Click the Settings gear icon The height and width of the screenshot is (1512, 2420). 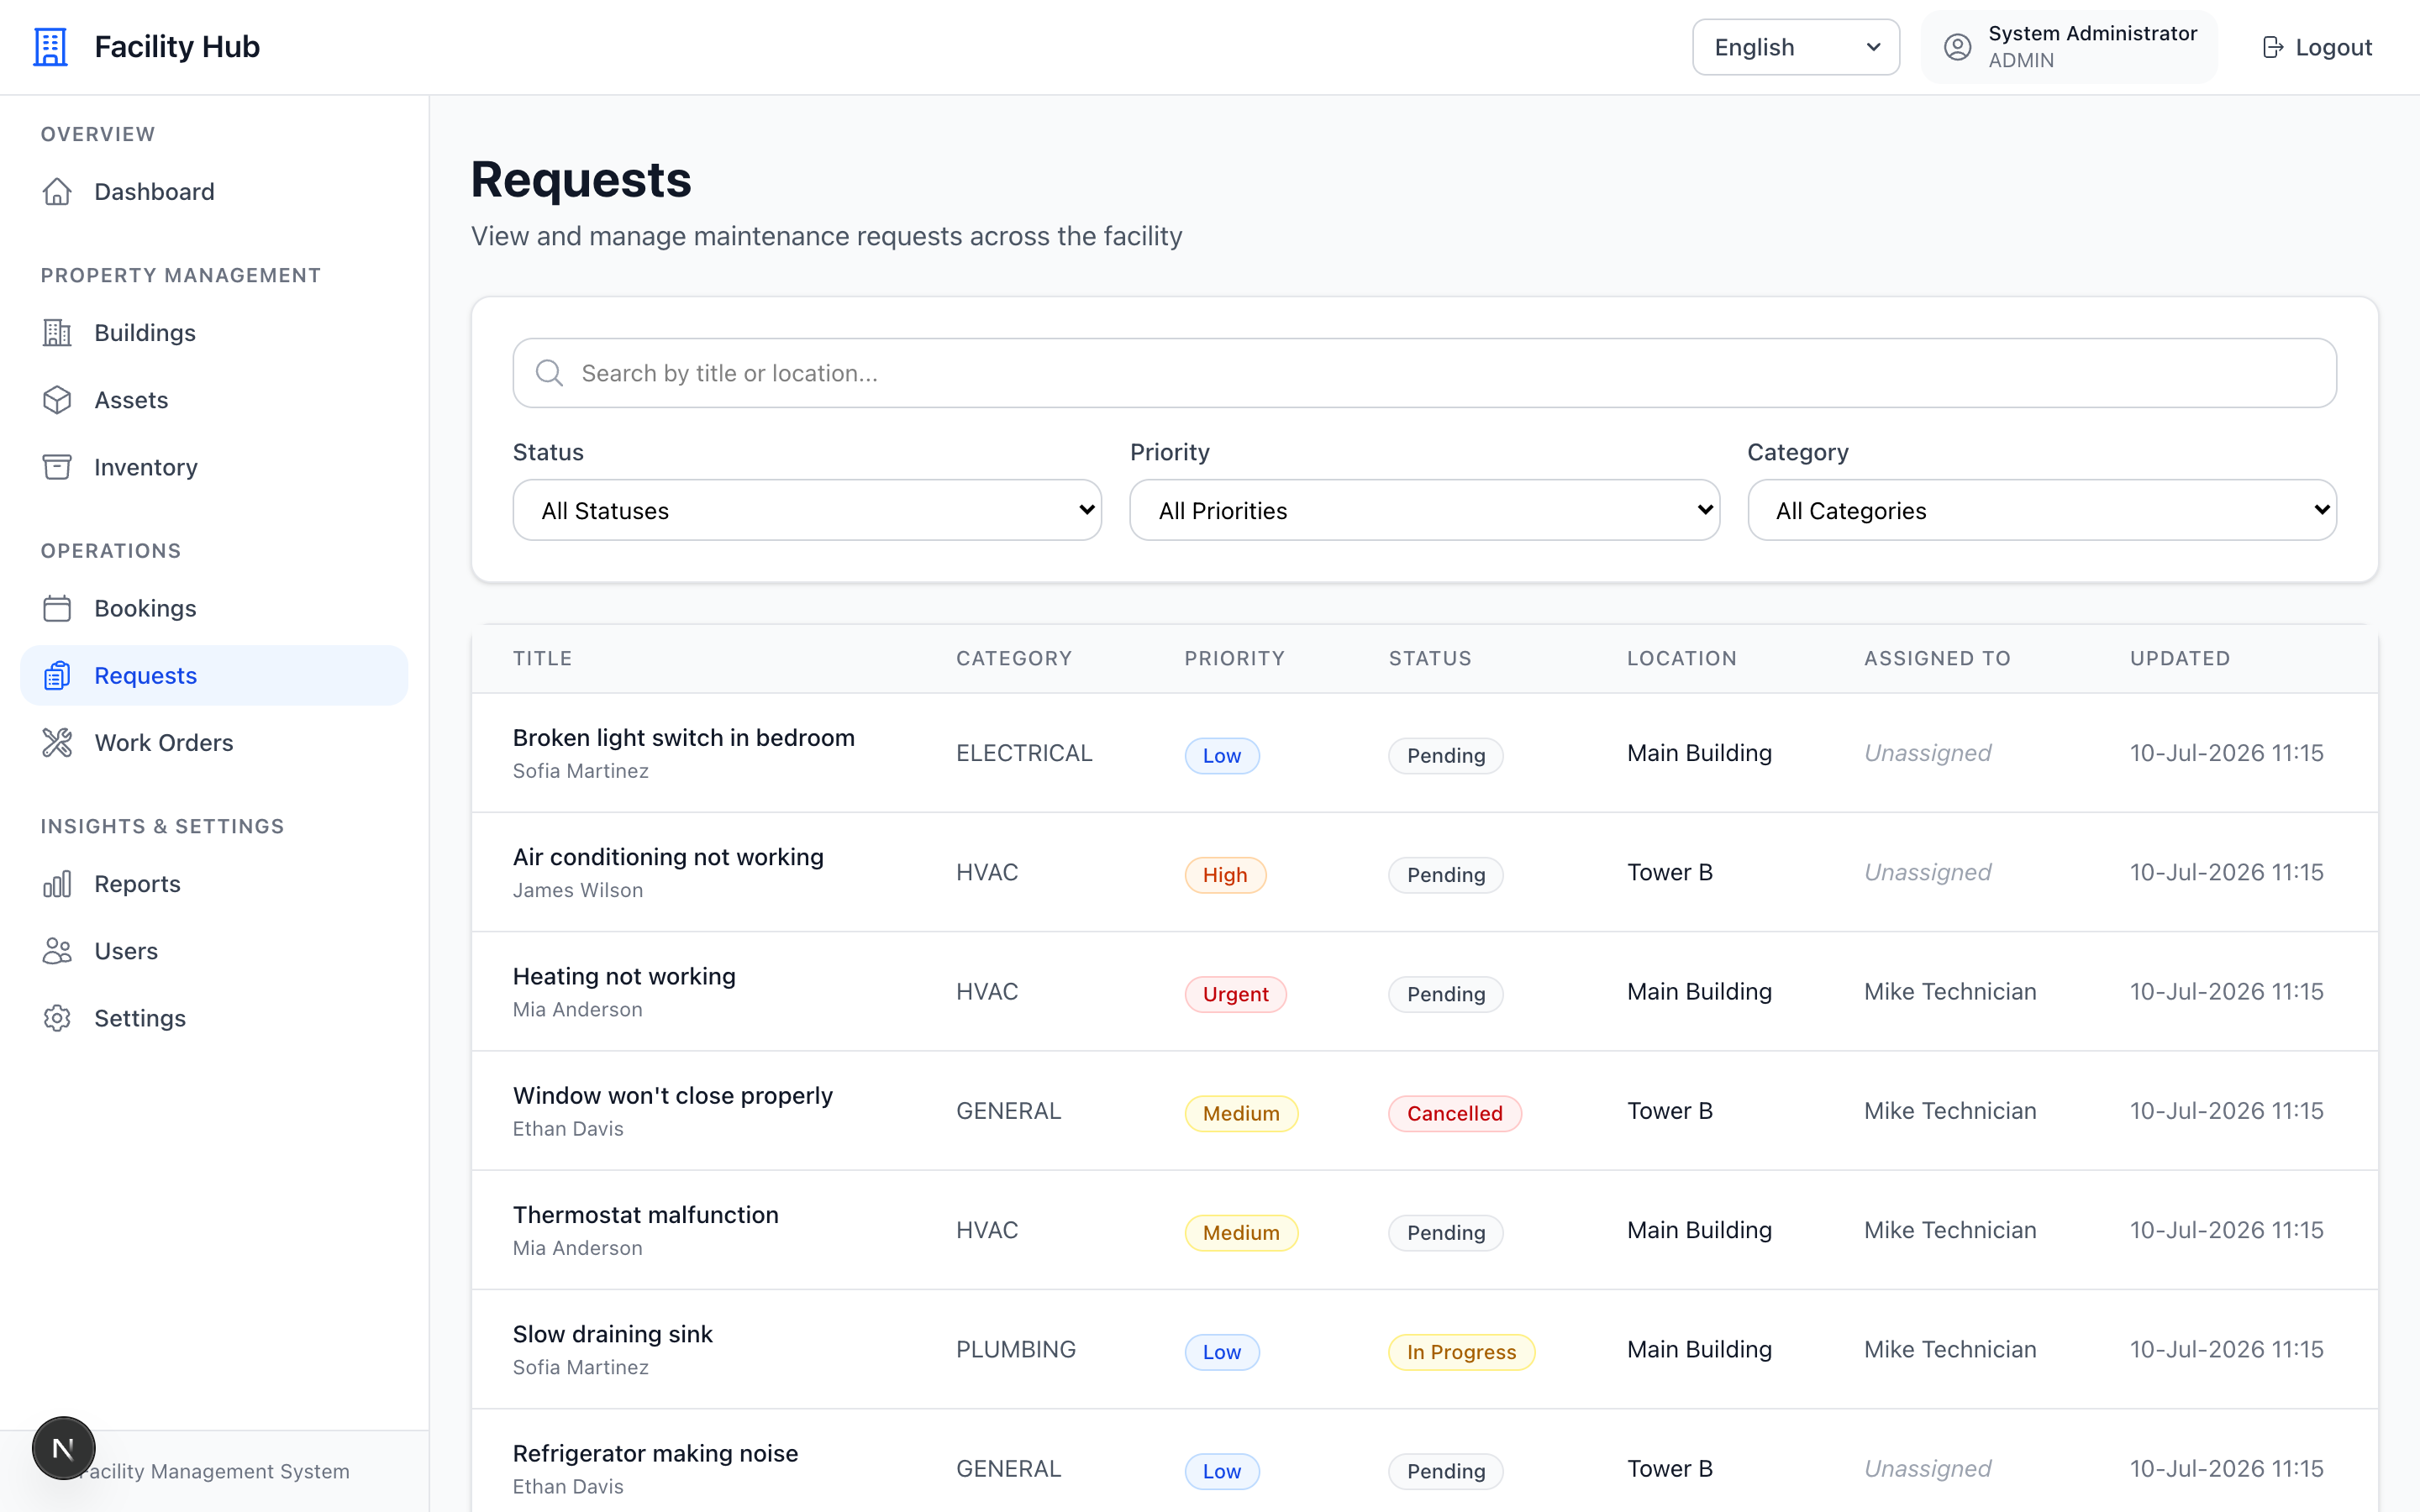[57, 1018]
